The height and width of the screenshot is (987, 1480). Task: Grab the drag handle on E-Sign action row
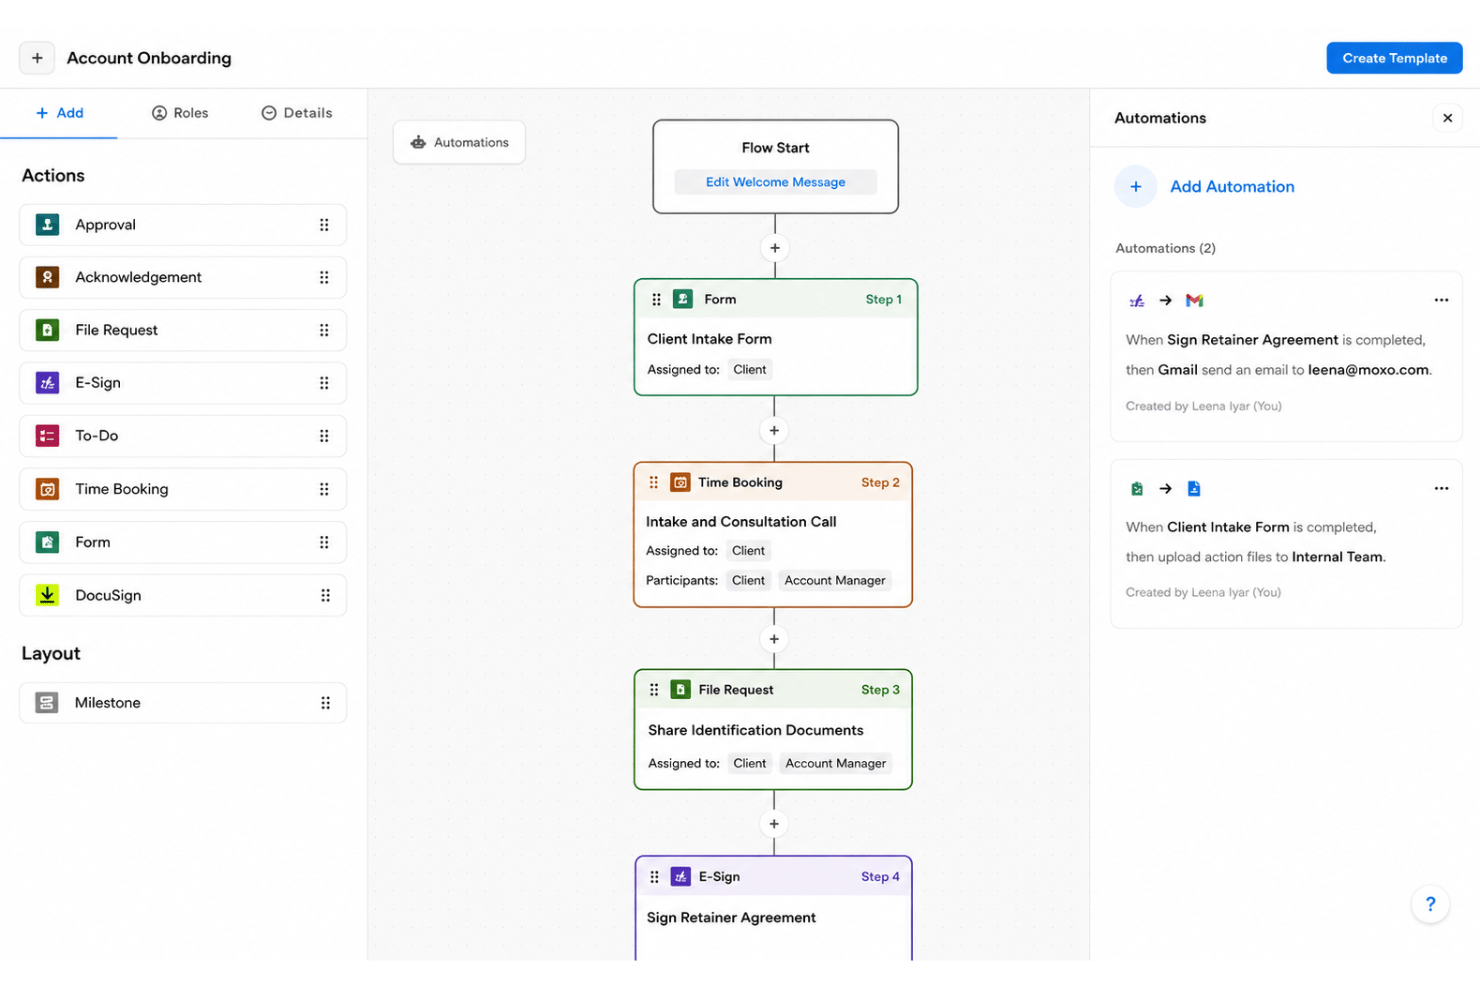(324, 383)
